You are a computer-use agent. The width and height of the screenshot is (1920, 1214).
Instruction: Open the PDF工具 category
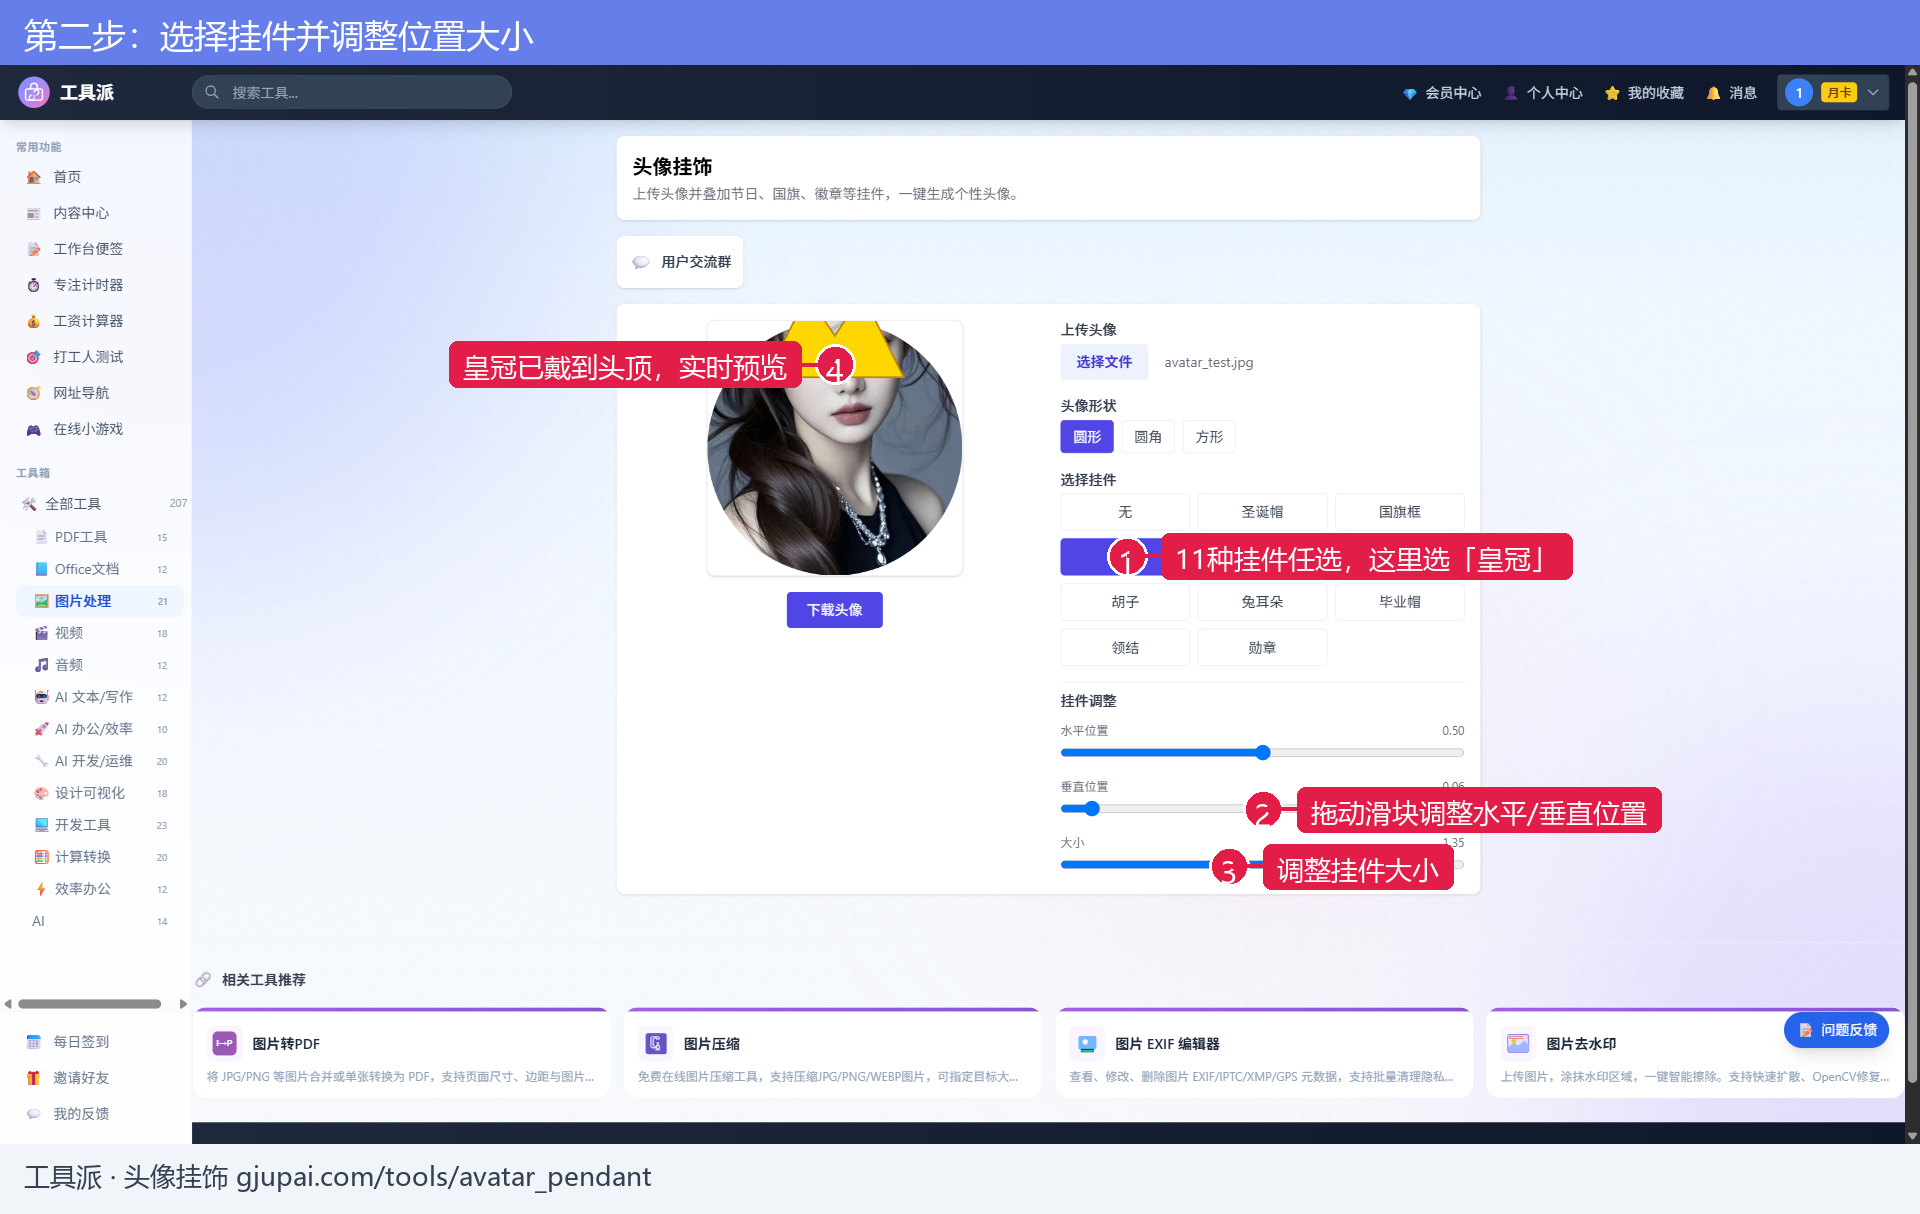100,537
